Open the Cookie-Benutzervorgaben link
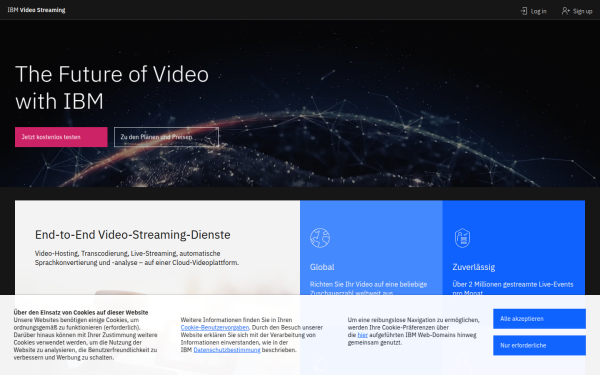600x375 pixels. pos(215,328)
